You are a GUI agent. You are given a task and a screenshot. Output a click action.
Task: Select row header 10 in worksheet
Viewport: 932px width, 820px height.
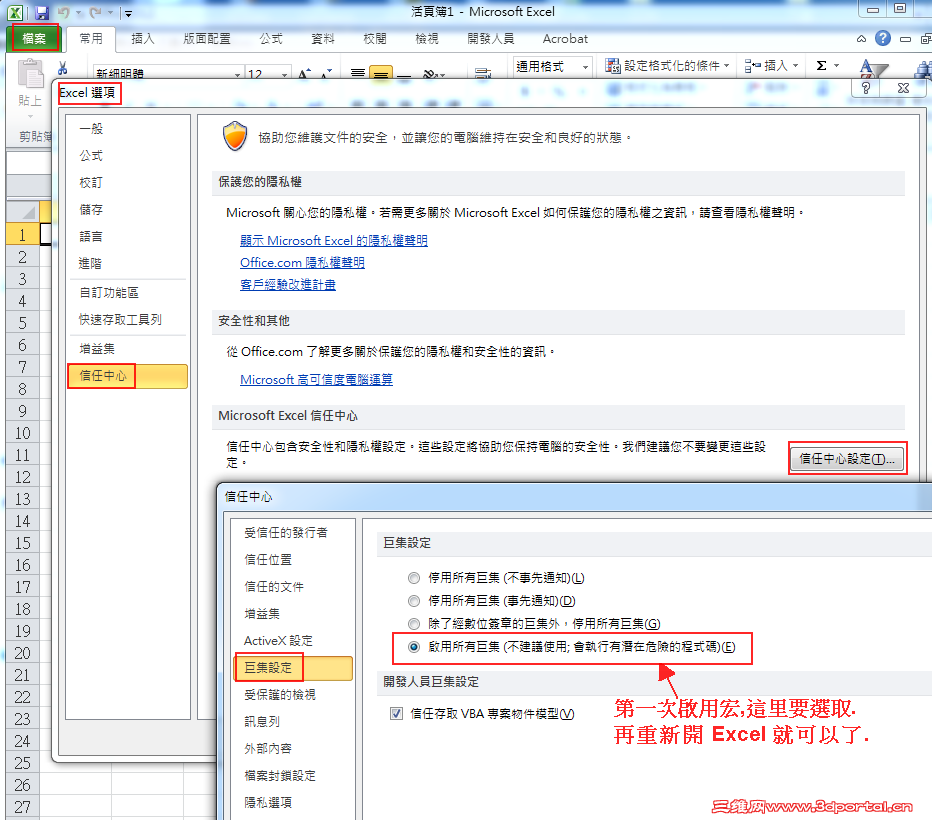(23, 433)
